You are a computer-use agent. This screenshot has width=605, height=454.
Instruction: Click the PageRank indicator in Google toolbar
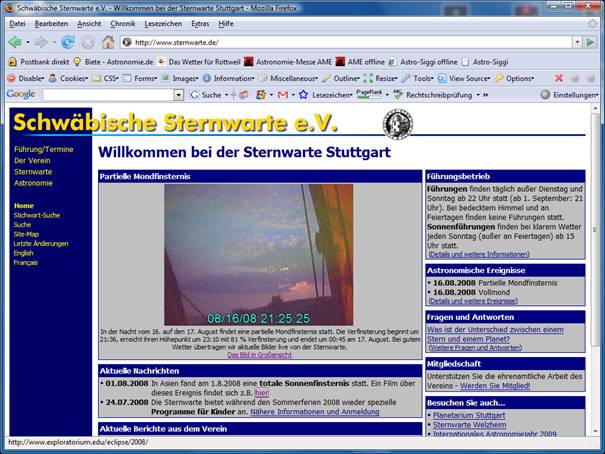click(x=369, y=94)
